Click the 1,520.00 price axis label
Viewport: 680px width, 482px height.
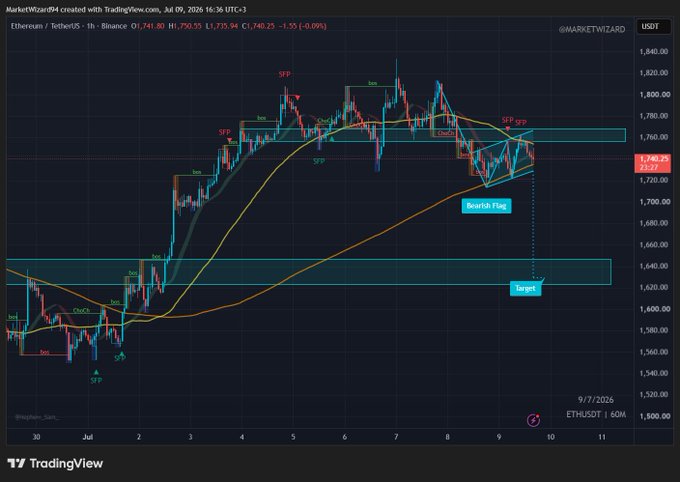[654, 394]
